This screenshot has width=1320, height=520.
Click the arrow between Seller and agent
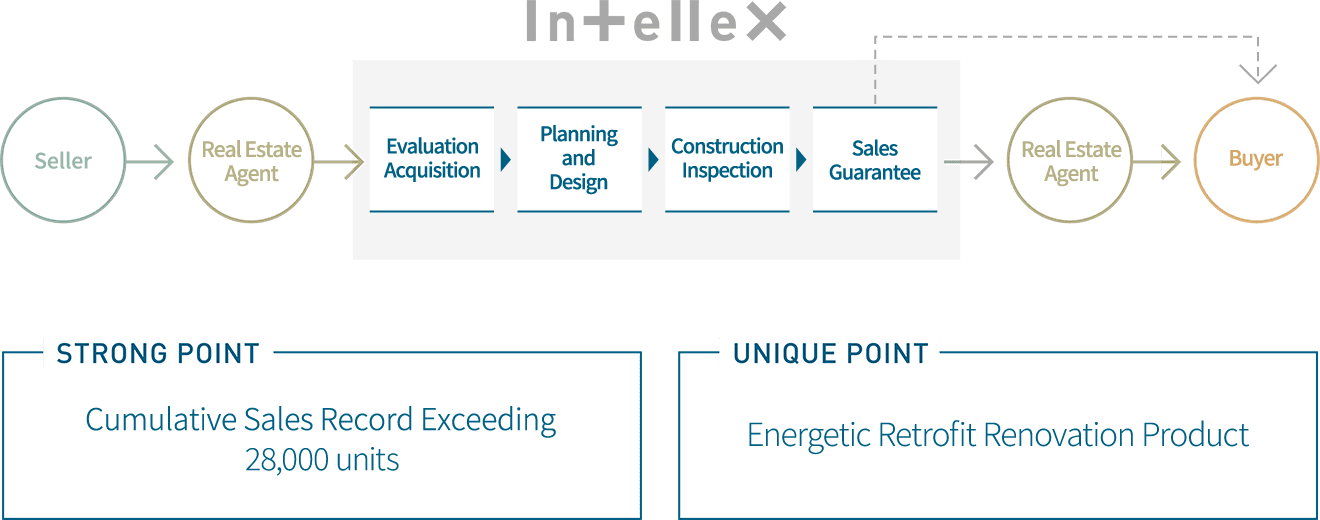pos(152,161)
